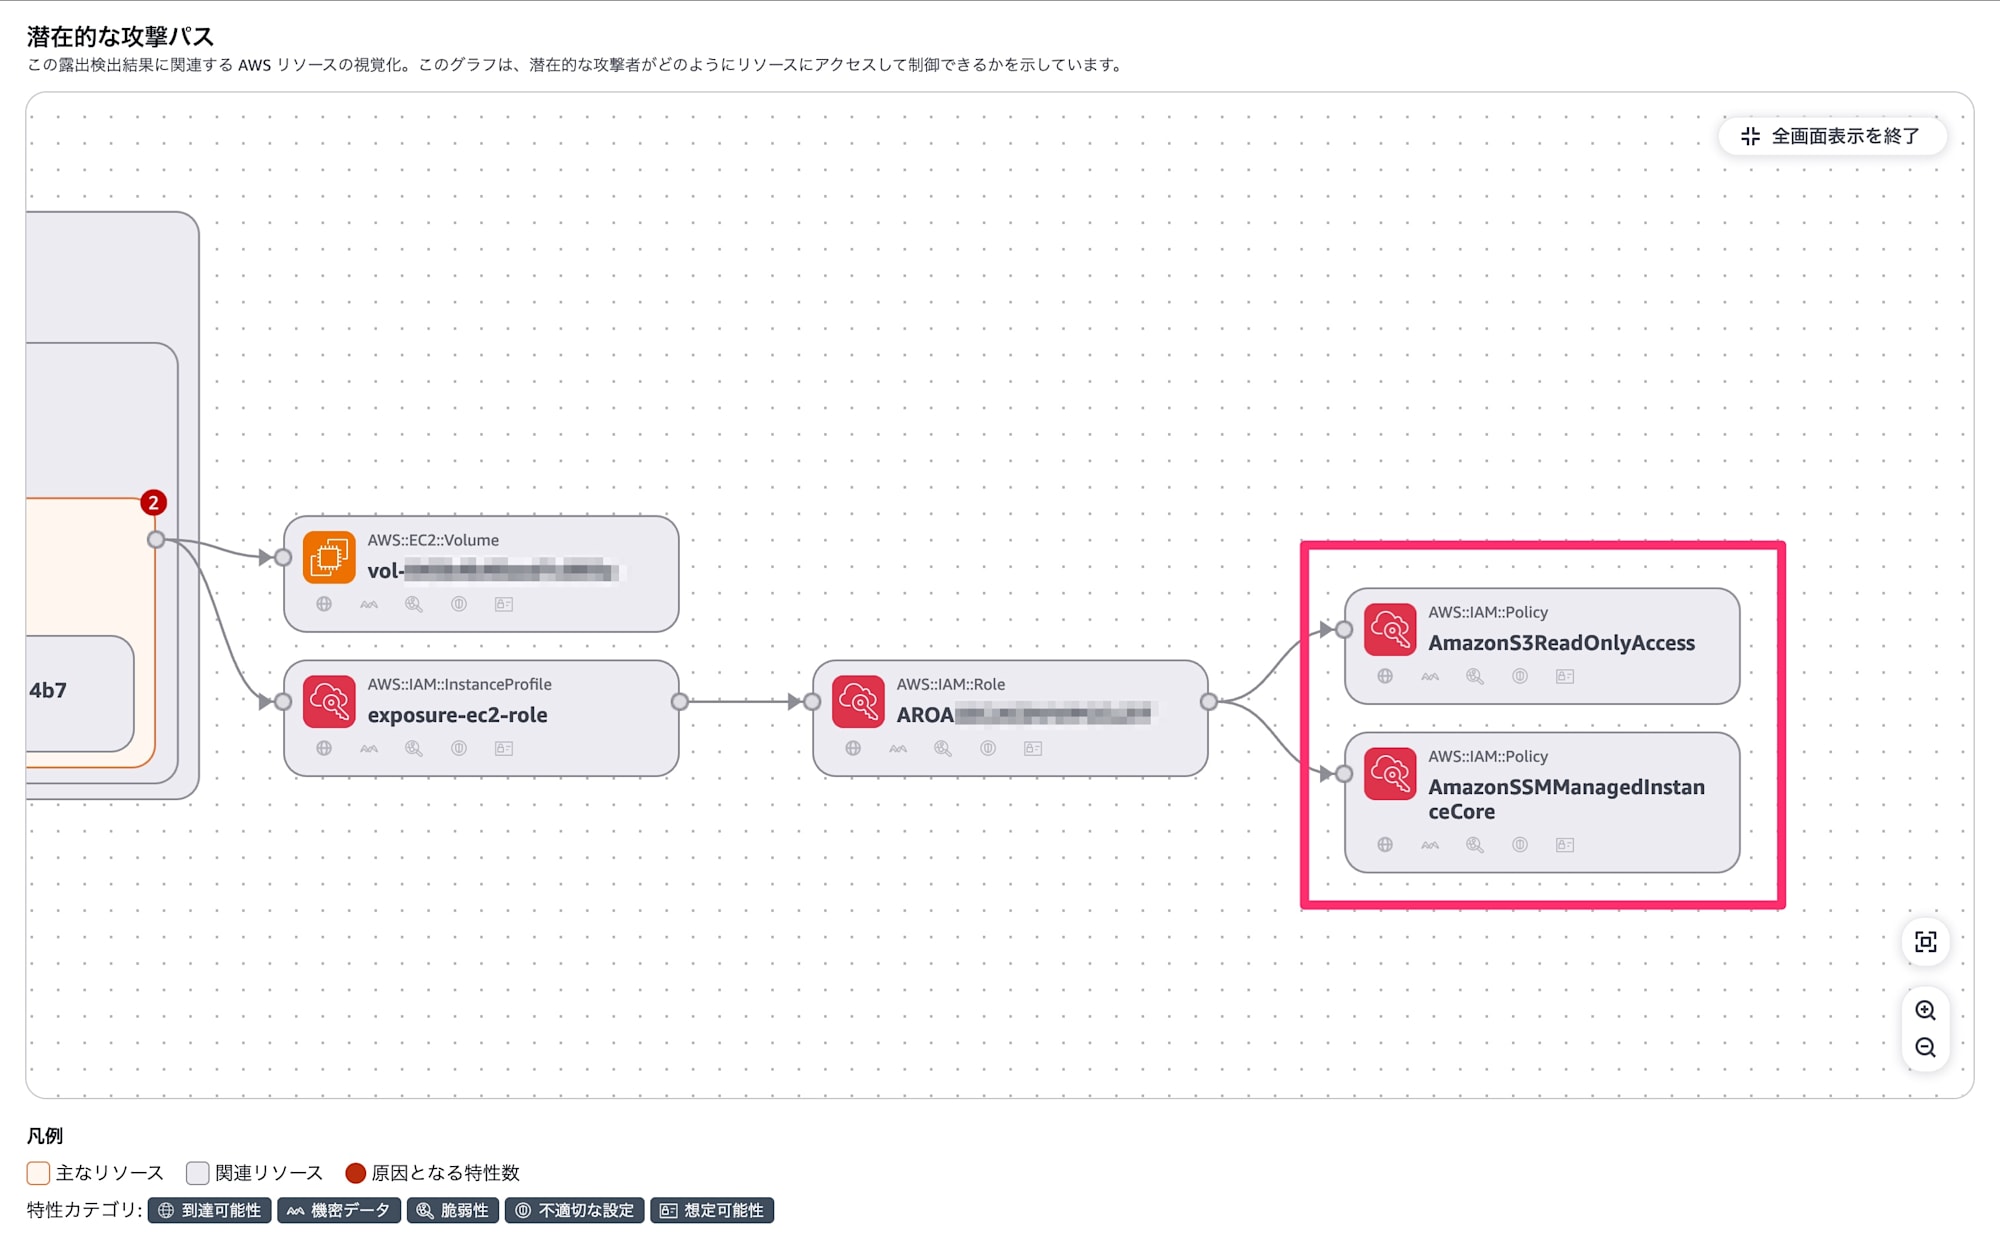This screenshot has width=2000, height=1250.
Task: Click the blurred vol- volume ID text
Action: (492, 571)
